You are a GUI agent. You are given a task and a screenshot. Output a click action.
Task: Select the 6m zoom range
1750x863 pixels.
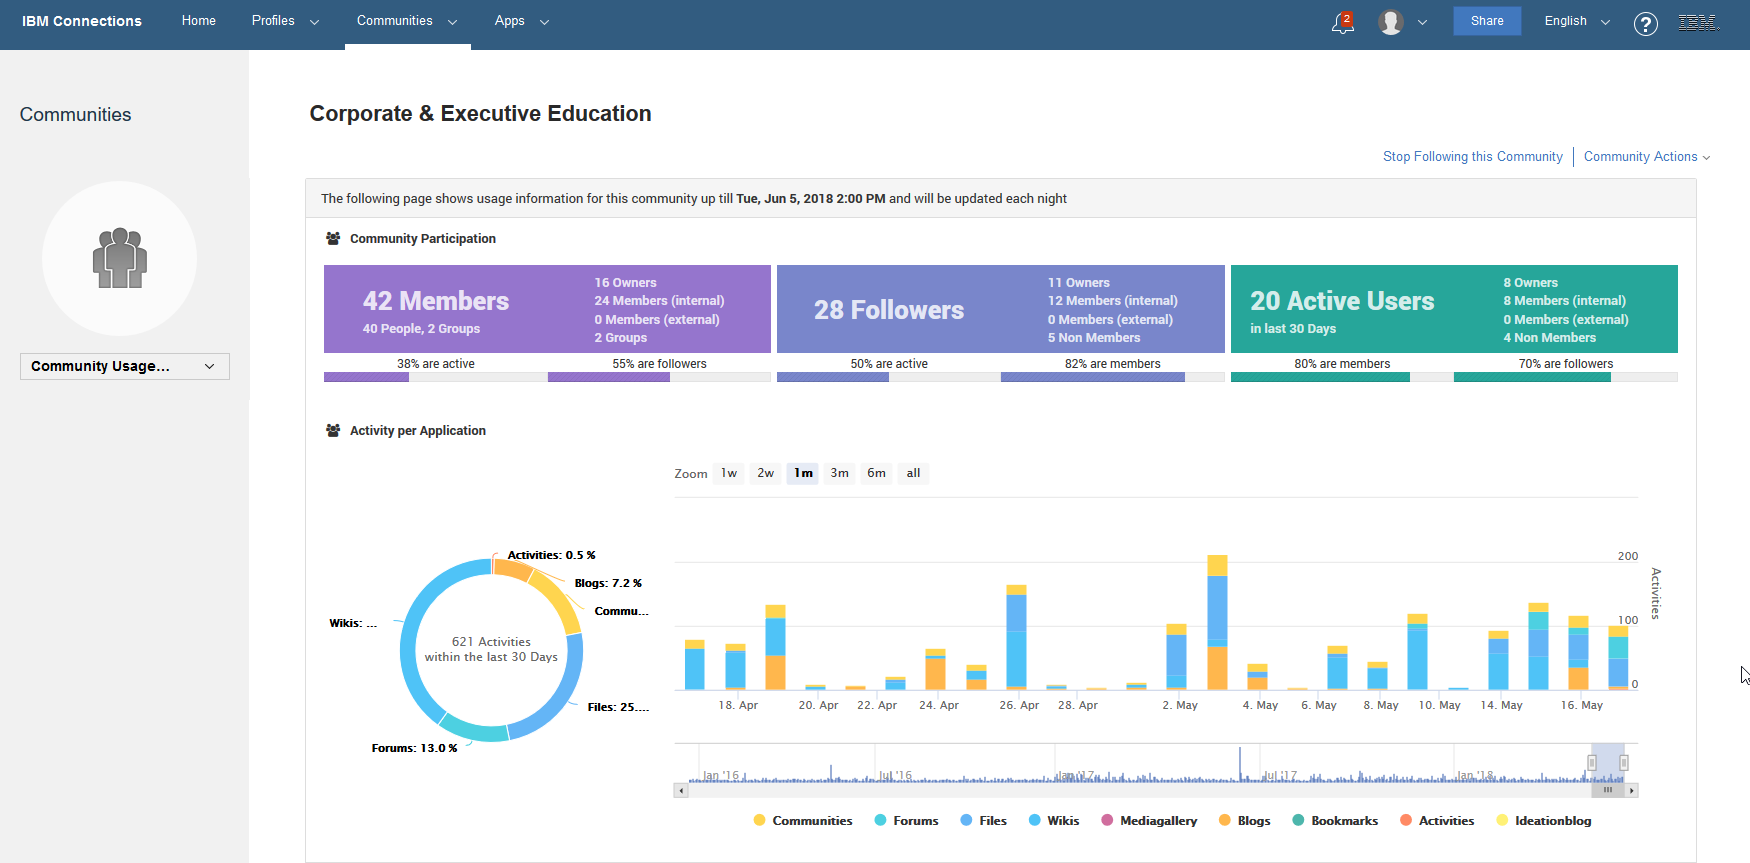(876, 473)
